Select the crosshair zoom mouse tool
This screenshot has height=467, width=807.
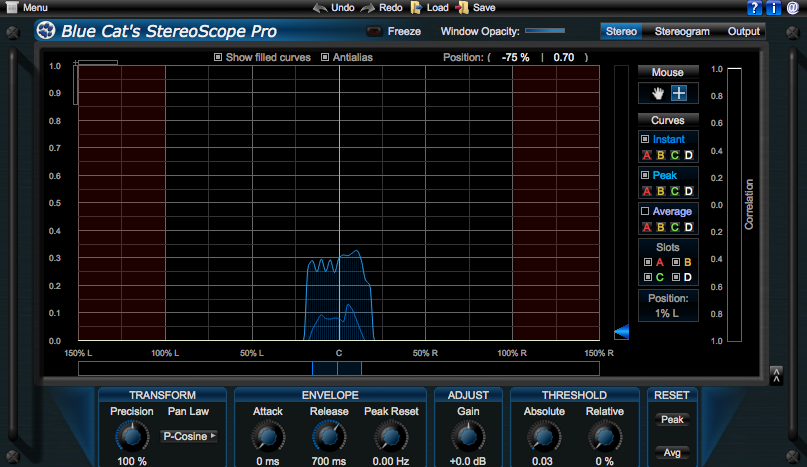(679, 93)
